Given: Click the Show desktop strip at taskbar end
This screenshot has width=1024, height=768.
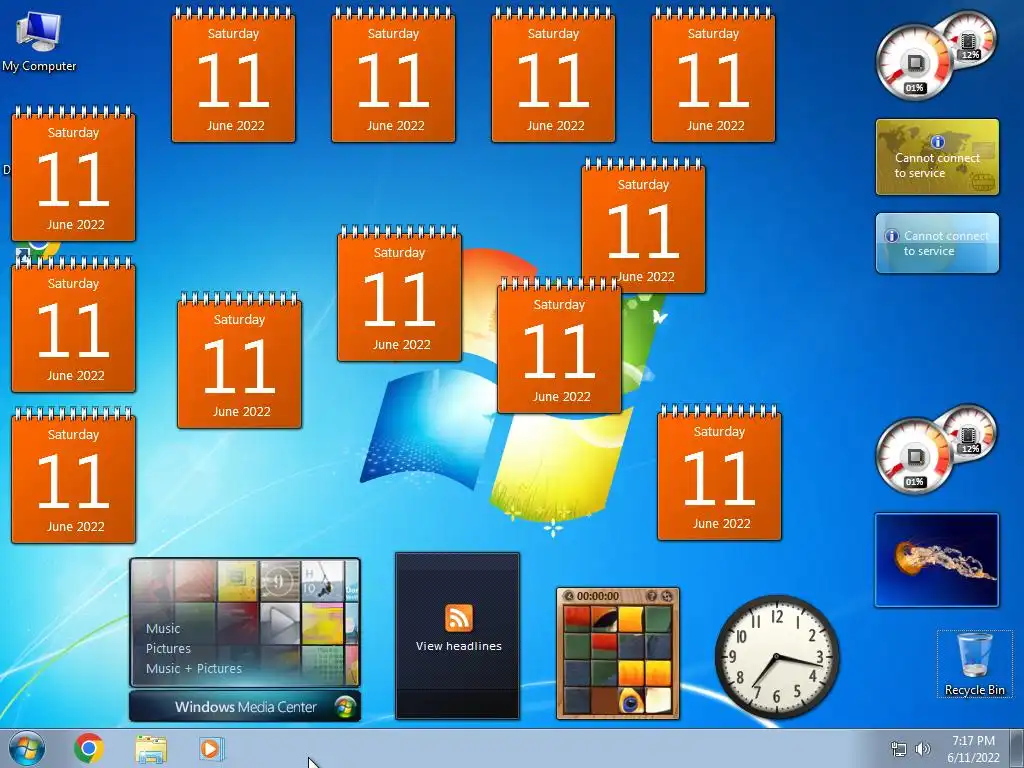Looking at the screenshot, I should 1017,749.
